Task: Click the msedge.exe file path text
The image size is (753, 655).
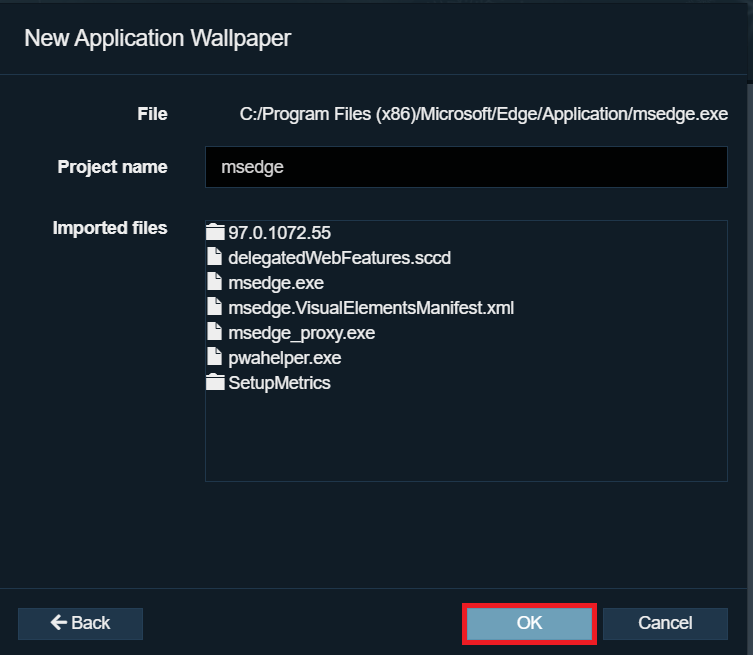Action: tap(483, 114)
